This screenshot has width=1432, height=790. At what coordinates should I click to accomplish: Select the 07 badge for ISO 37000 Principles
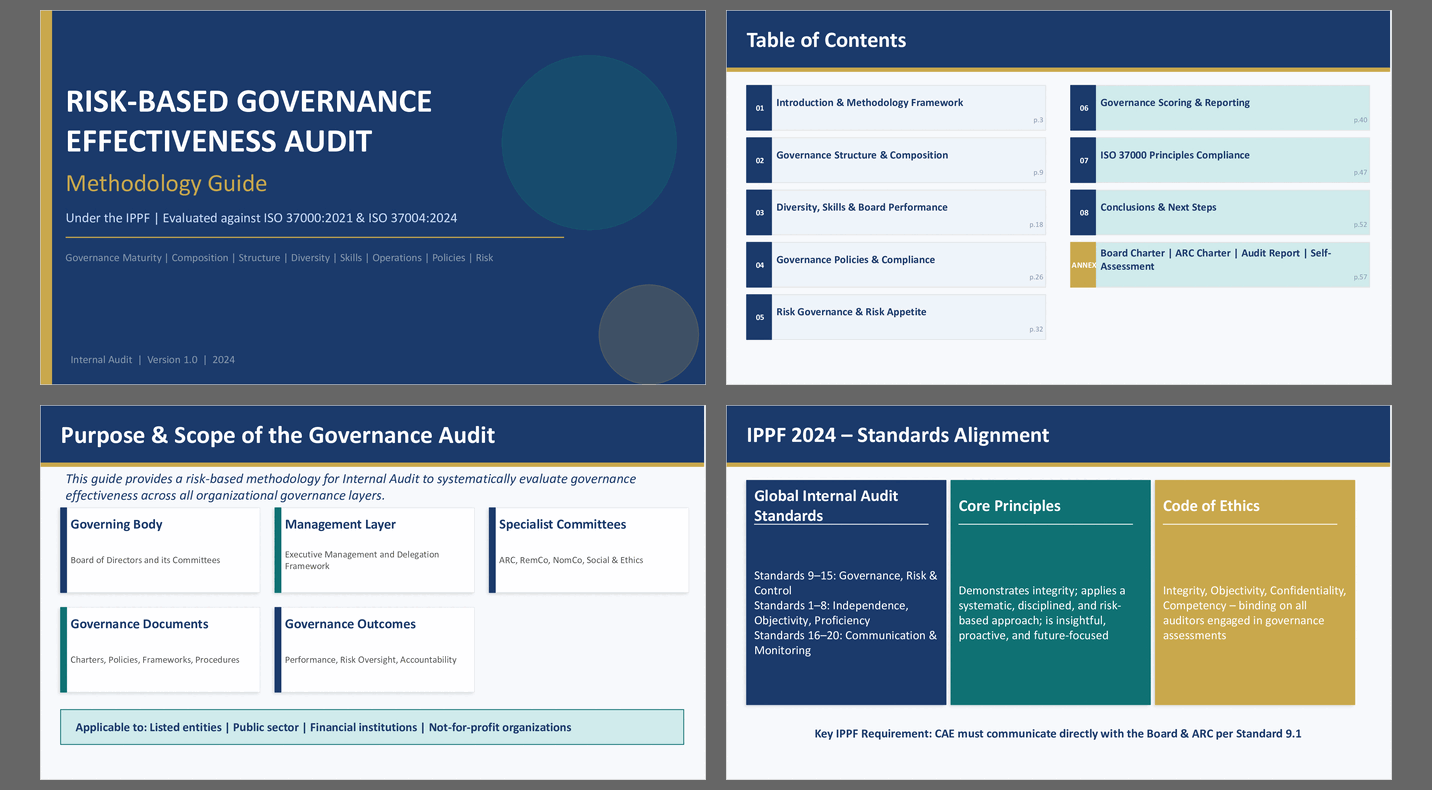click(1083, 160)
